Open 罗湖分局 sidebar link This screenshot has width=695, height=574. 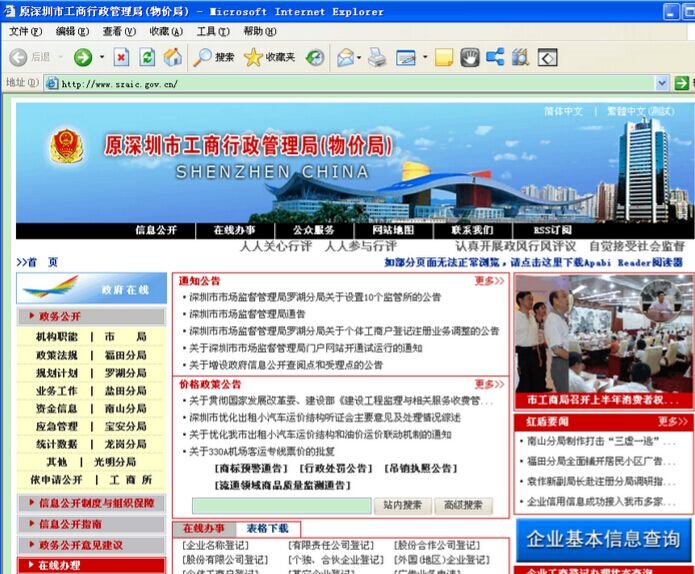[x=125, y=373]
